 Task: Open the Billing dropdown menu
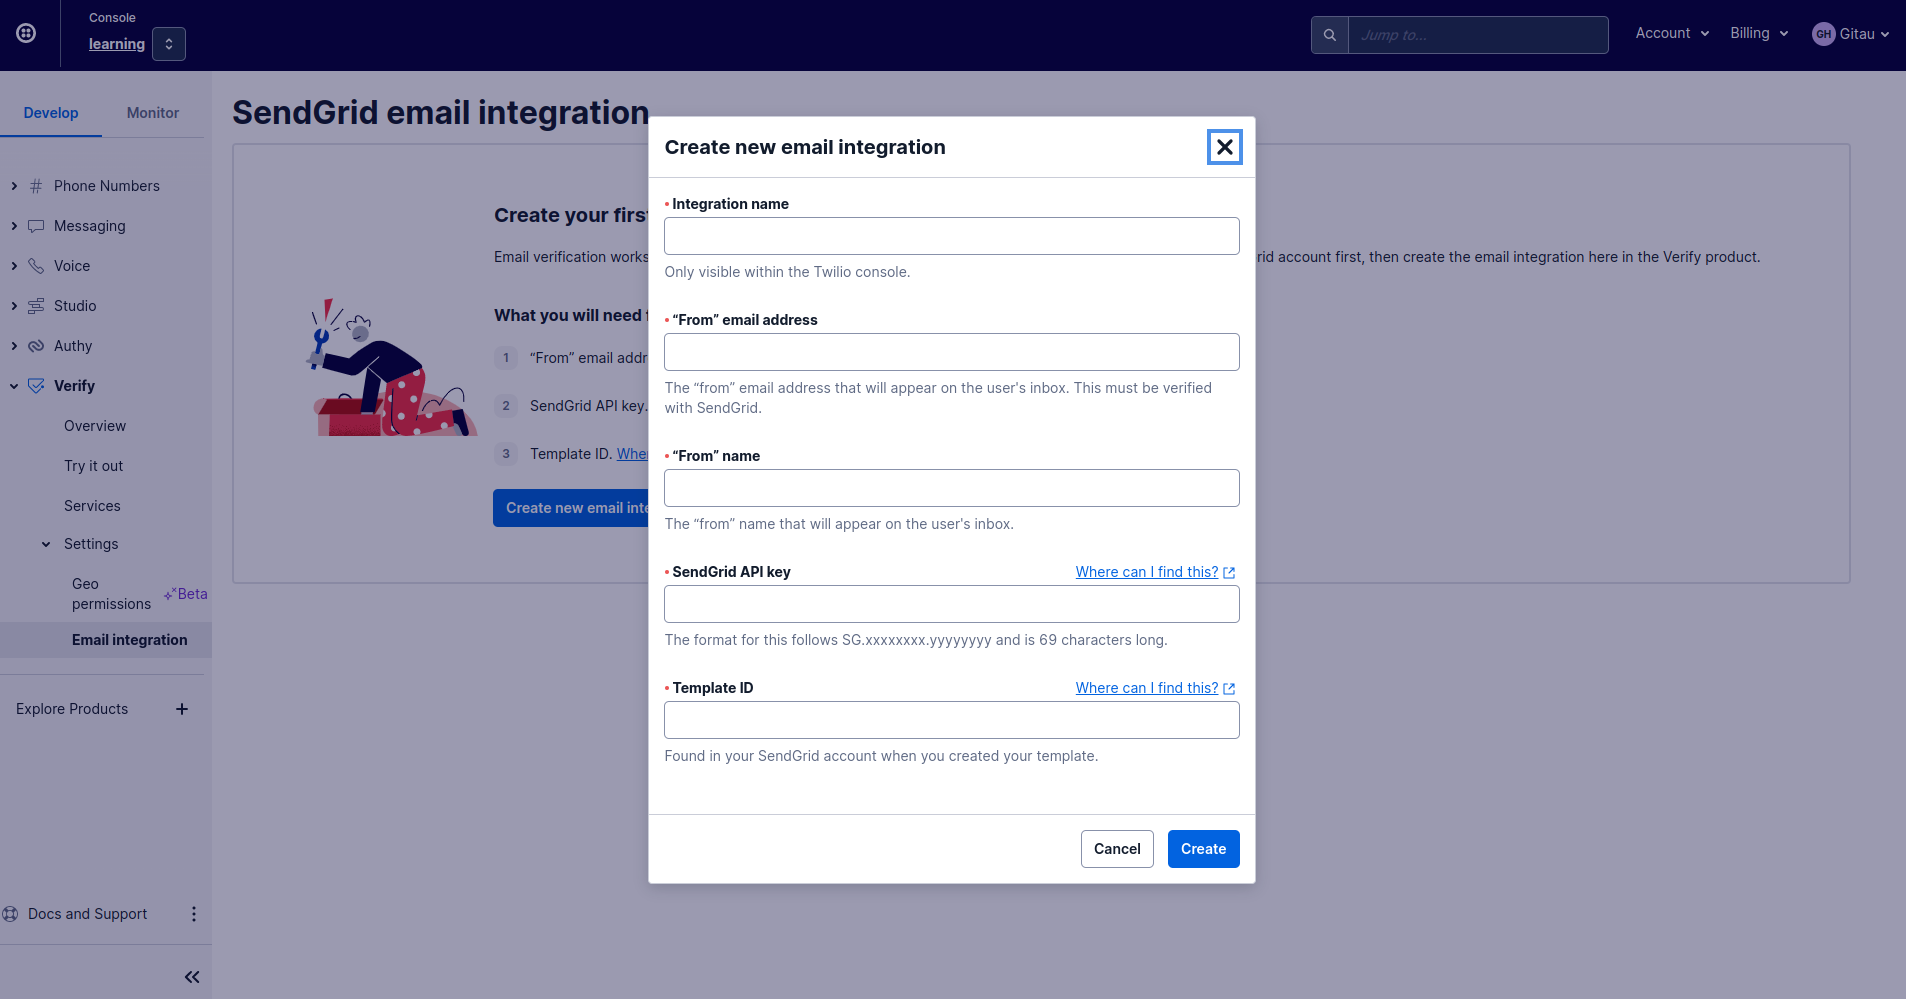click(x=1759, y=33)
